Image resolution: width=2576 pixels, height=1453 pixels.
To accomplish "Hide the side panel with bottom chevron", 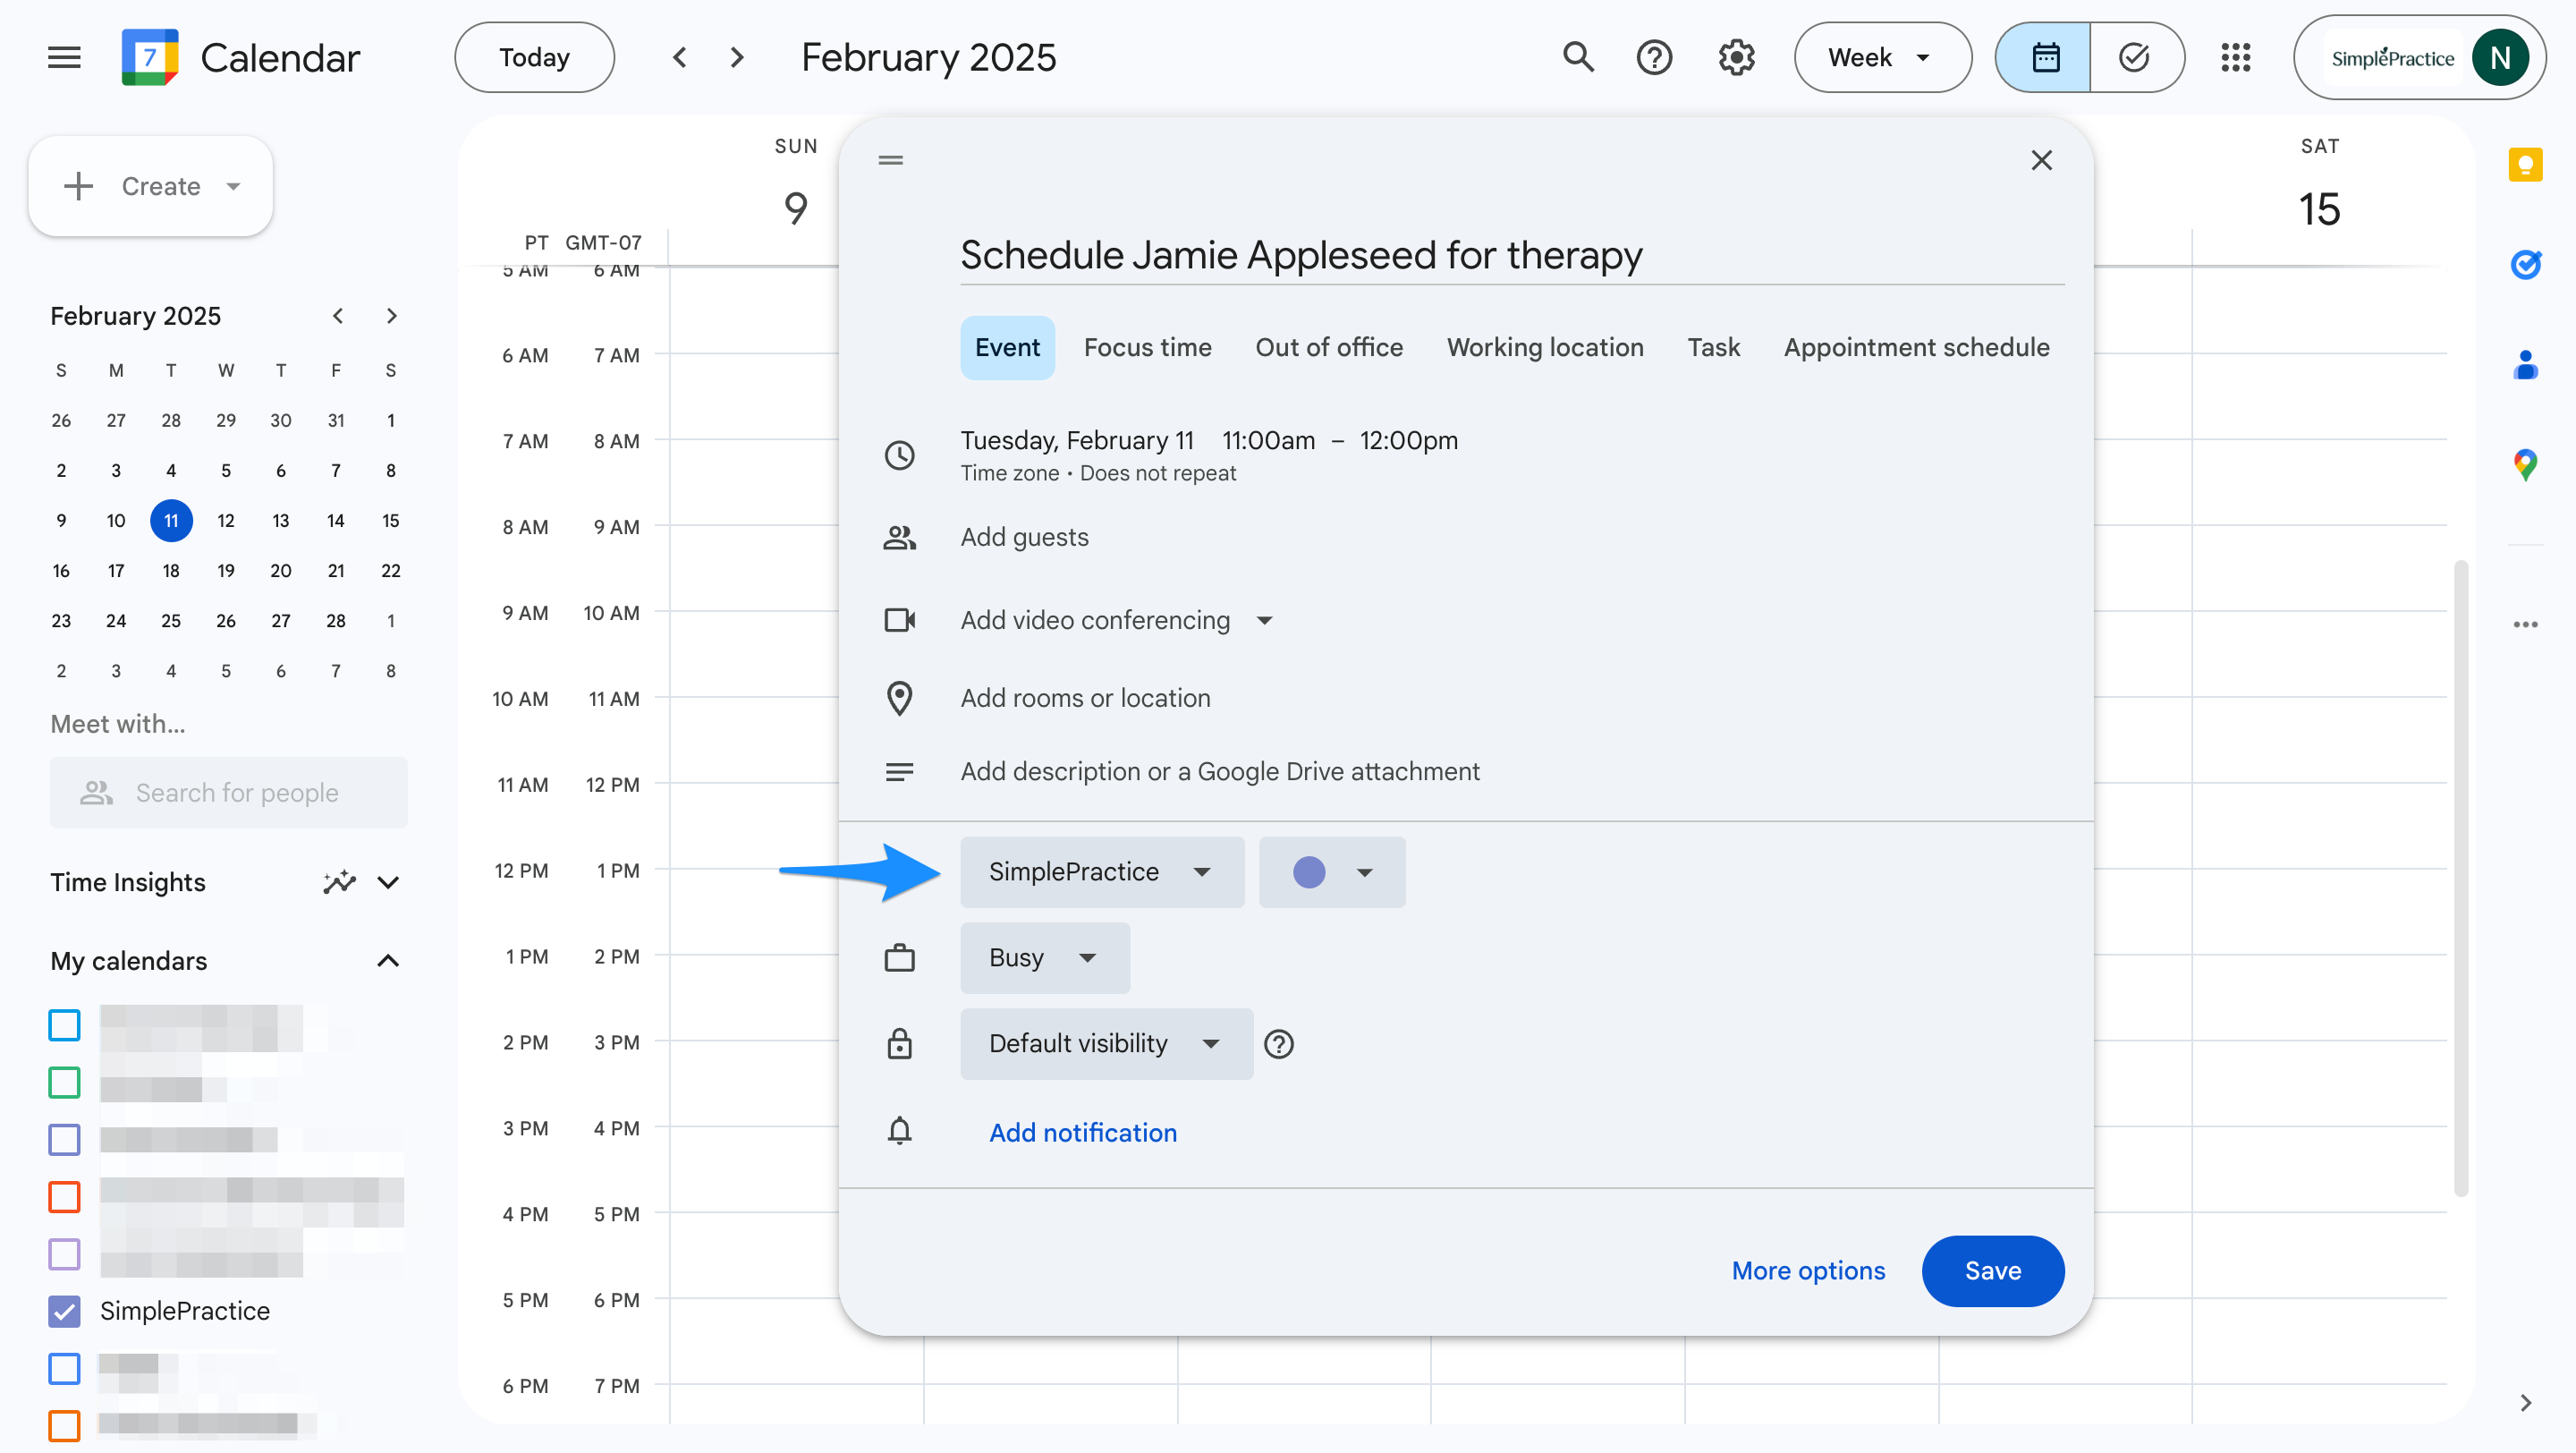I will point(2525,1402).
